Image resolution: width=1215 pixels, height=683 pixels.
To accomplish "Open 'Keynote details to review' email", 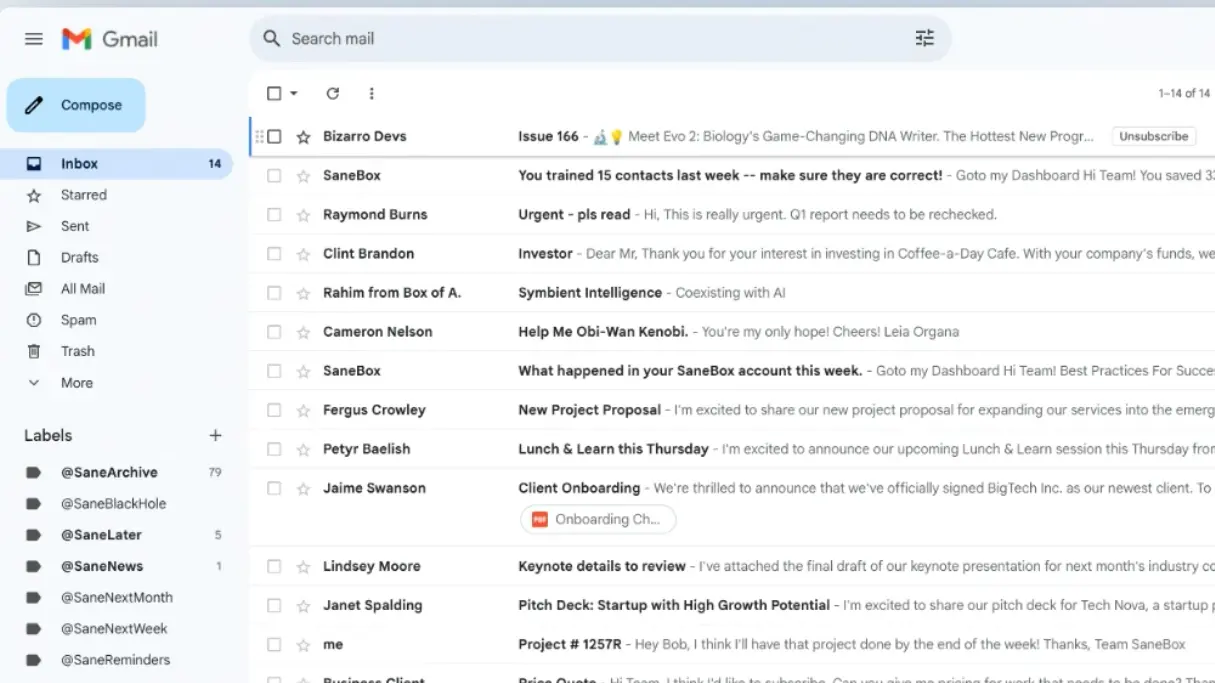I will click(731, 566).
